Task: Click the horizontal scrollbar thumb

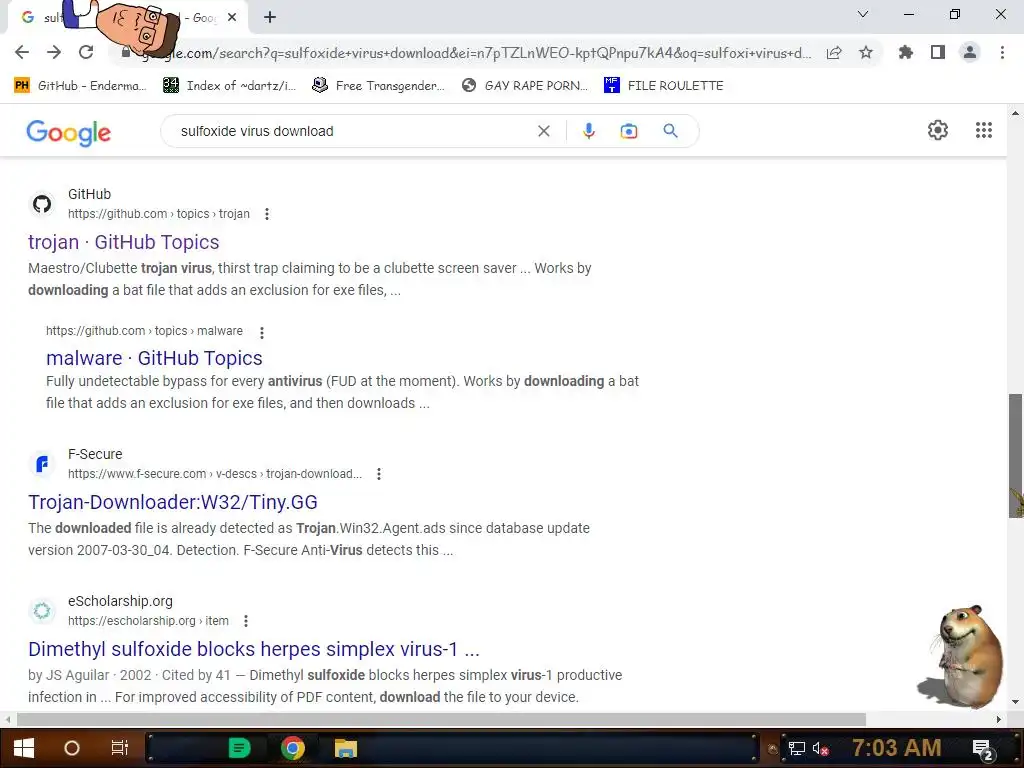Action: click(x=441, y=719)
